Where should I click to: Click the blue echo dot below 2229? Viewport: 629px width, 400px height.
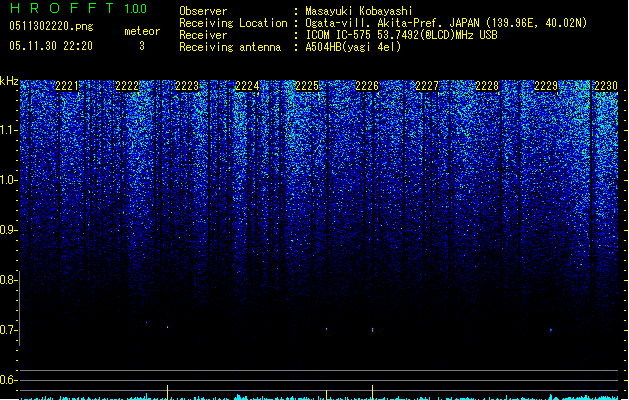tap(551, 330)
